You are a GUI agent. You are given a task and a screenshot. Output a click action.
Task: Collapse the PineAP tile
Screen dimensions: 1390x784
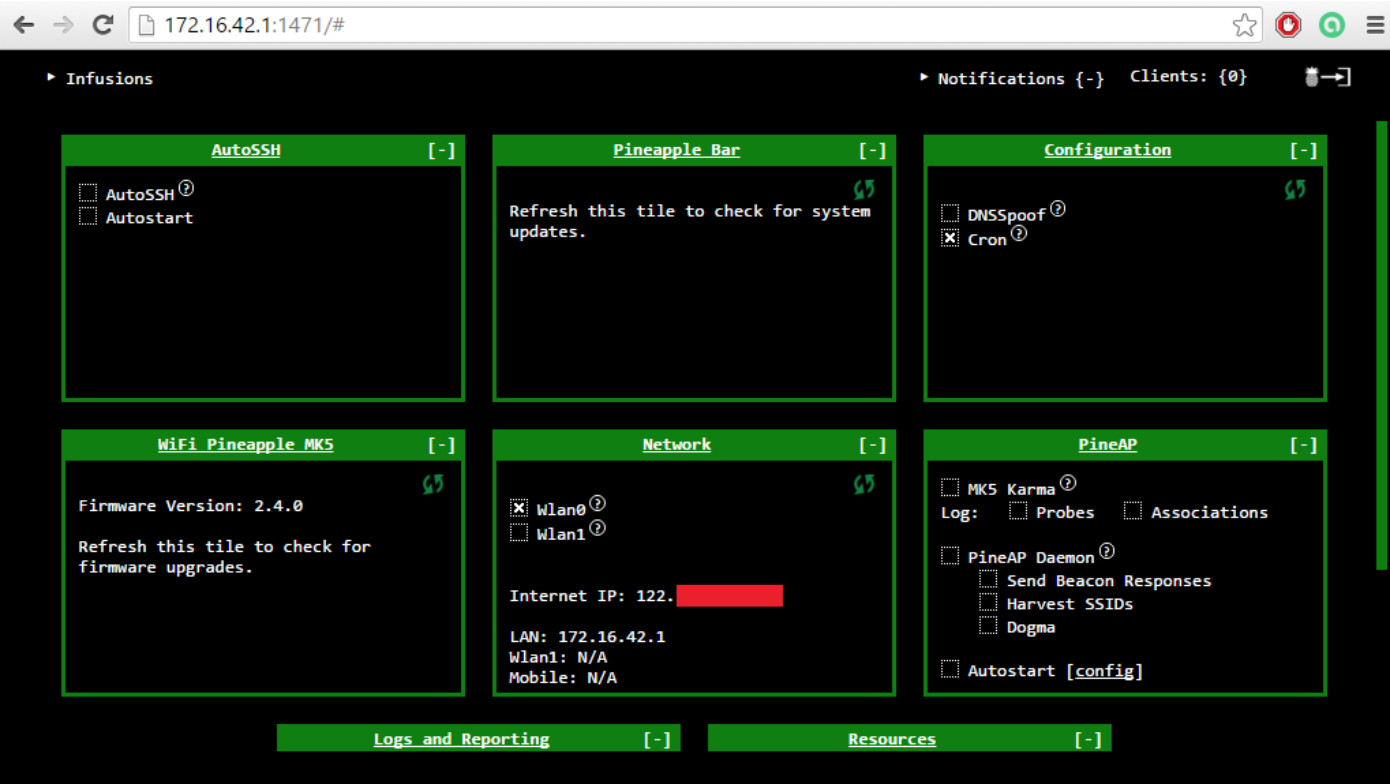1303,445
